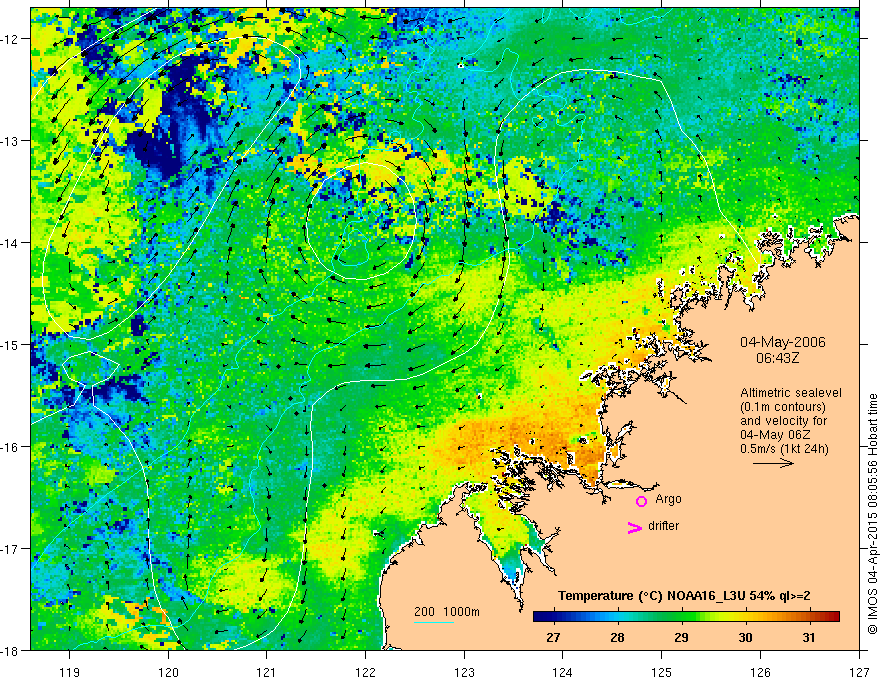
Task: Click the 'Altimetric sealevel' caption line
Action: coord(791,393)
